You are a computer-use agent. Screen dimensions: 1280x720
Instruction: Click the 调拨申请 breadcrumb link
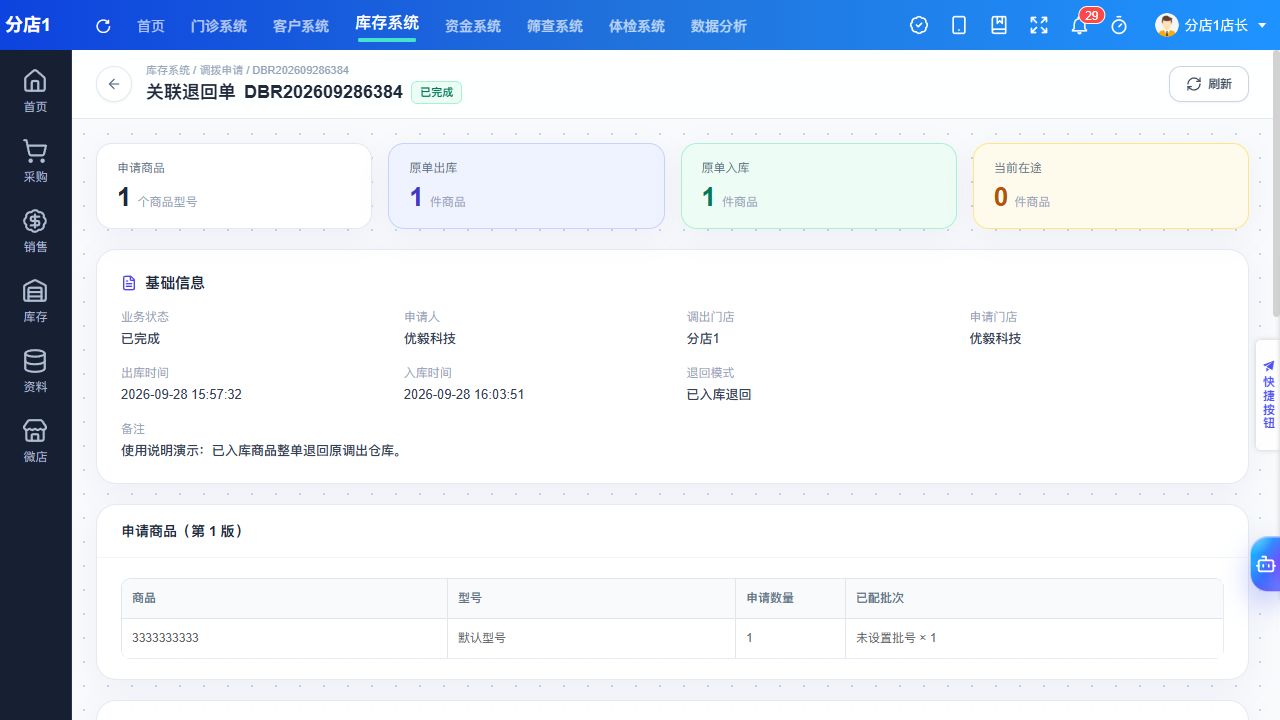(222, 70)
